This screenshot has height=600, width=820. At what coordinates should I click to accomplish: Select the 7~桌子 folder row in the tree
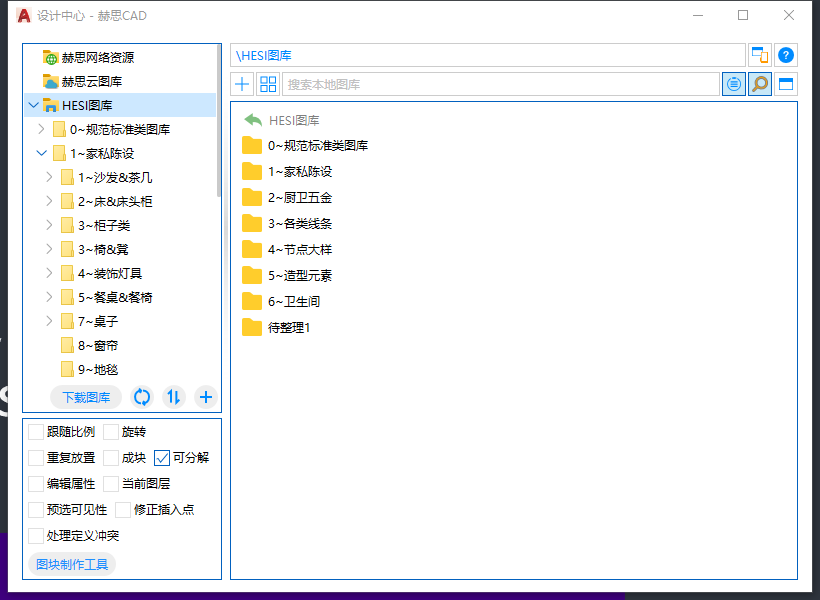click(x=89, y=321)
